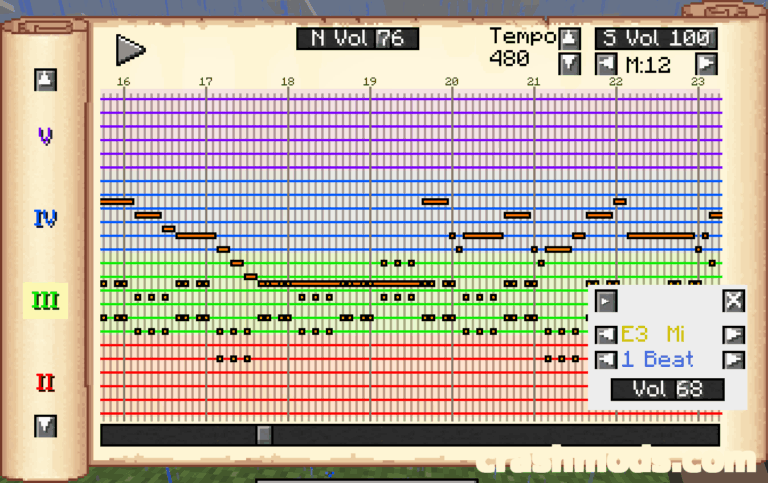The height and width of the screenshot is (483, 768).
Task: Jump to measure 22 marker
Action: coord(616,81)
